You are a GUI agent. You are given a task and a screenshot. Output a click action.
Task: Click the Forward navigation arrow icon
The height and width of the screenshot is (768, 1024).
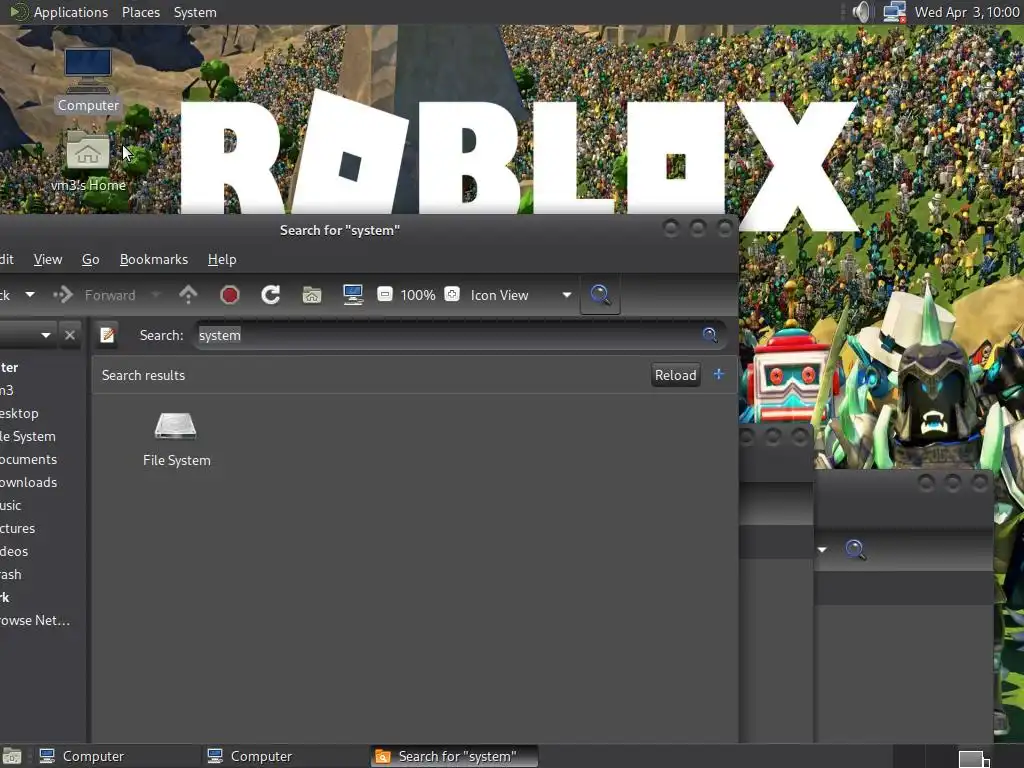[63, 295]
